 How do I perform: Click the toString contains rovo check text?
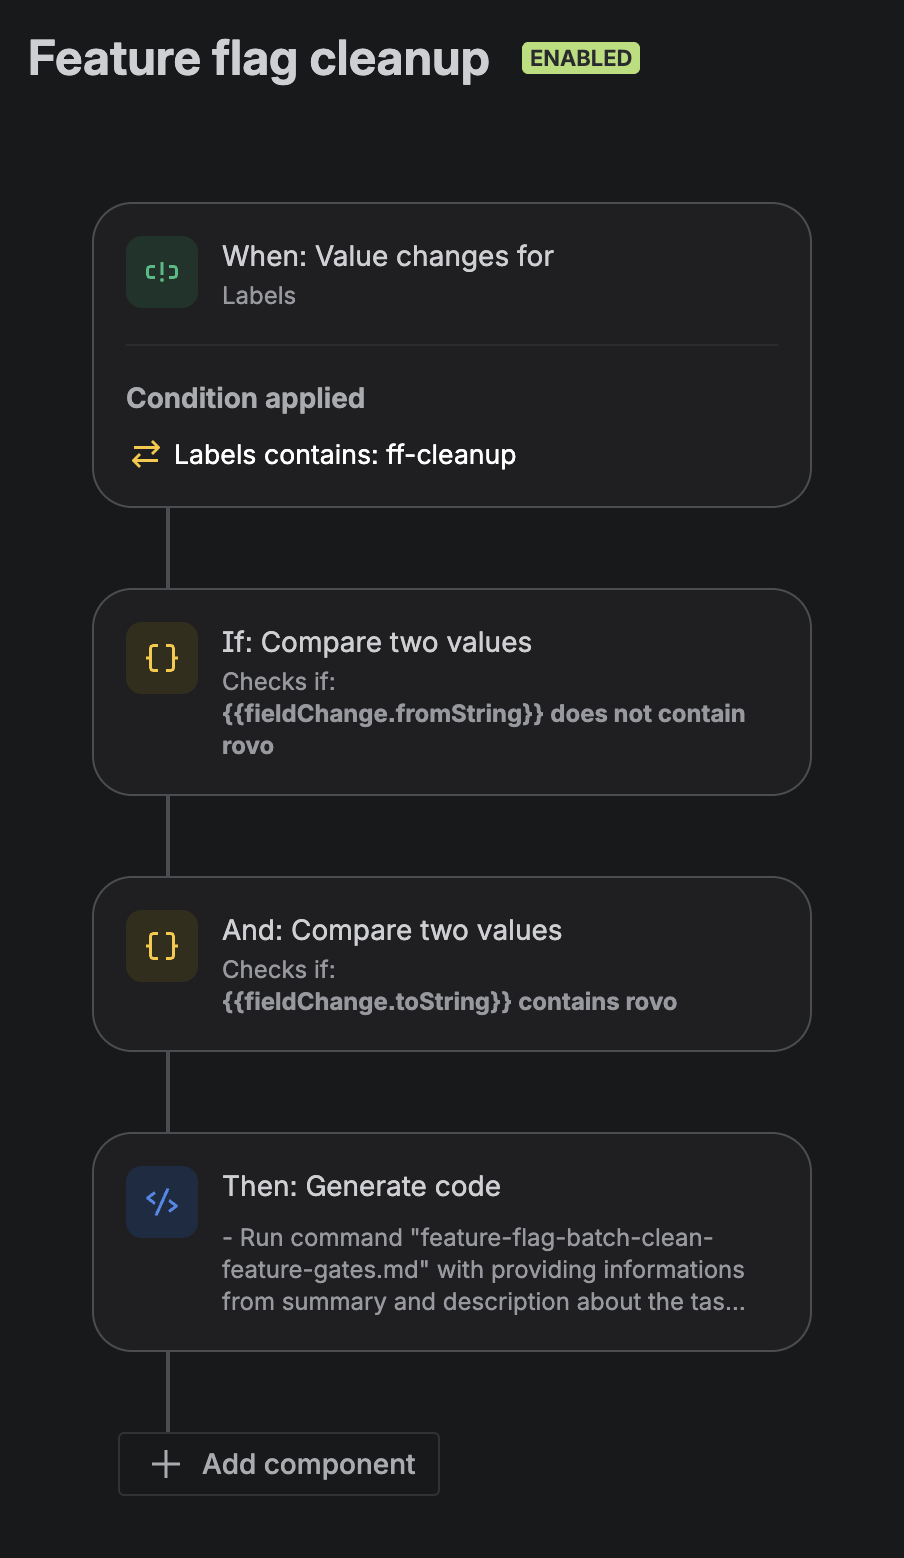449,1002
